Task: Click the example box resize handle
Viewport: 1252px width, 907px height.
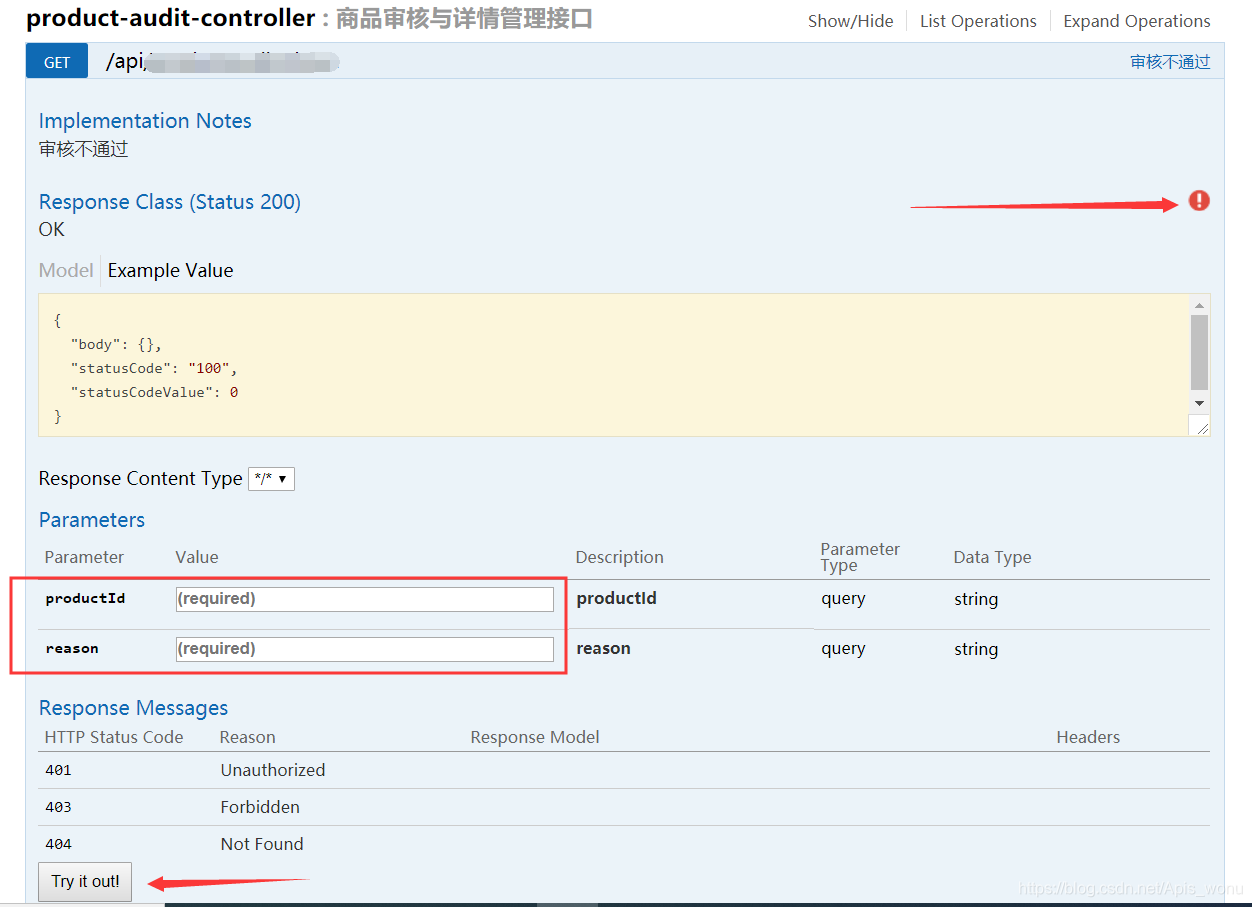Action: click(x=1201, y=427)
